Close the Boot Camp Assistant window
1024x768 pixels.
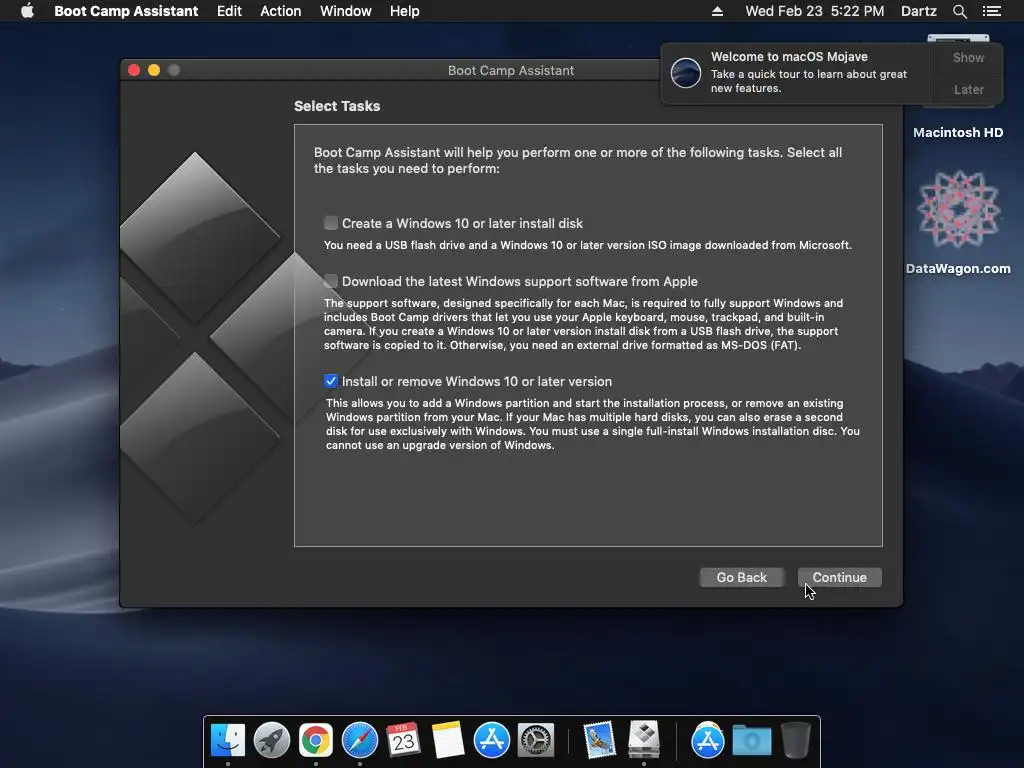point(134,70)
